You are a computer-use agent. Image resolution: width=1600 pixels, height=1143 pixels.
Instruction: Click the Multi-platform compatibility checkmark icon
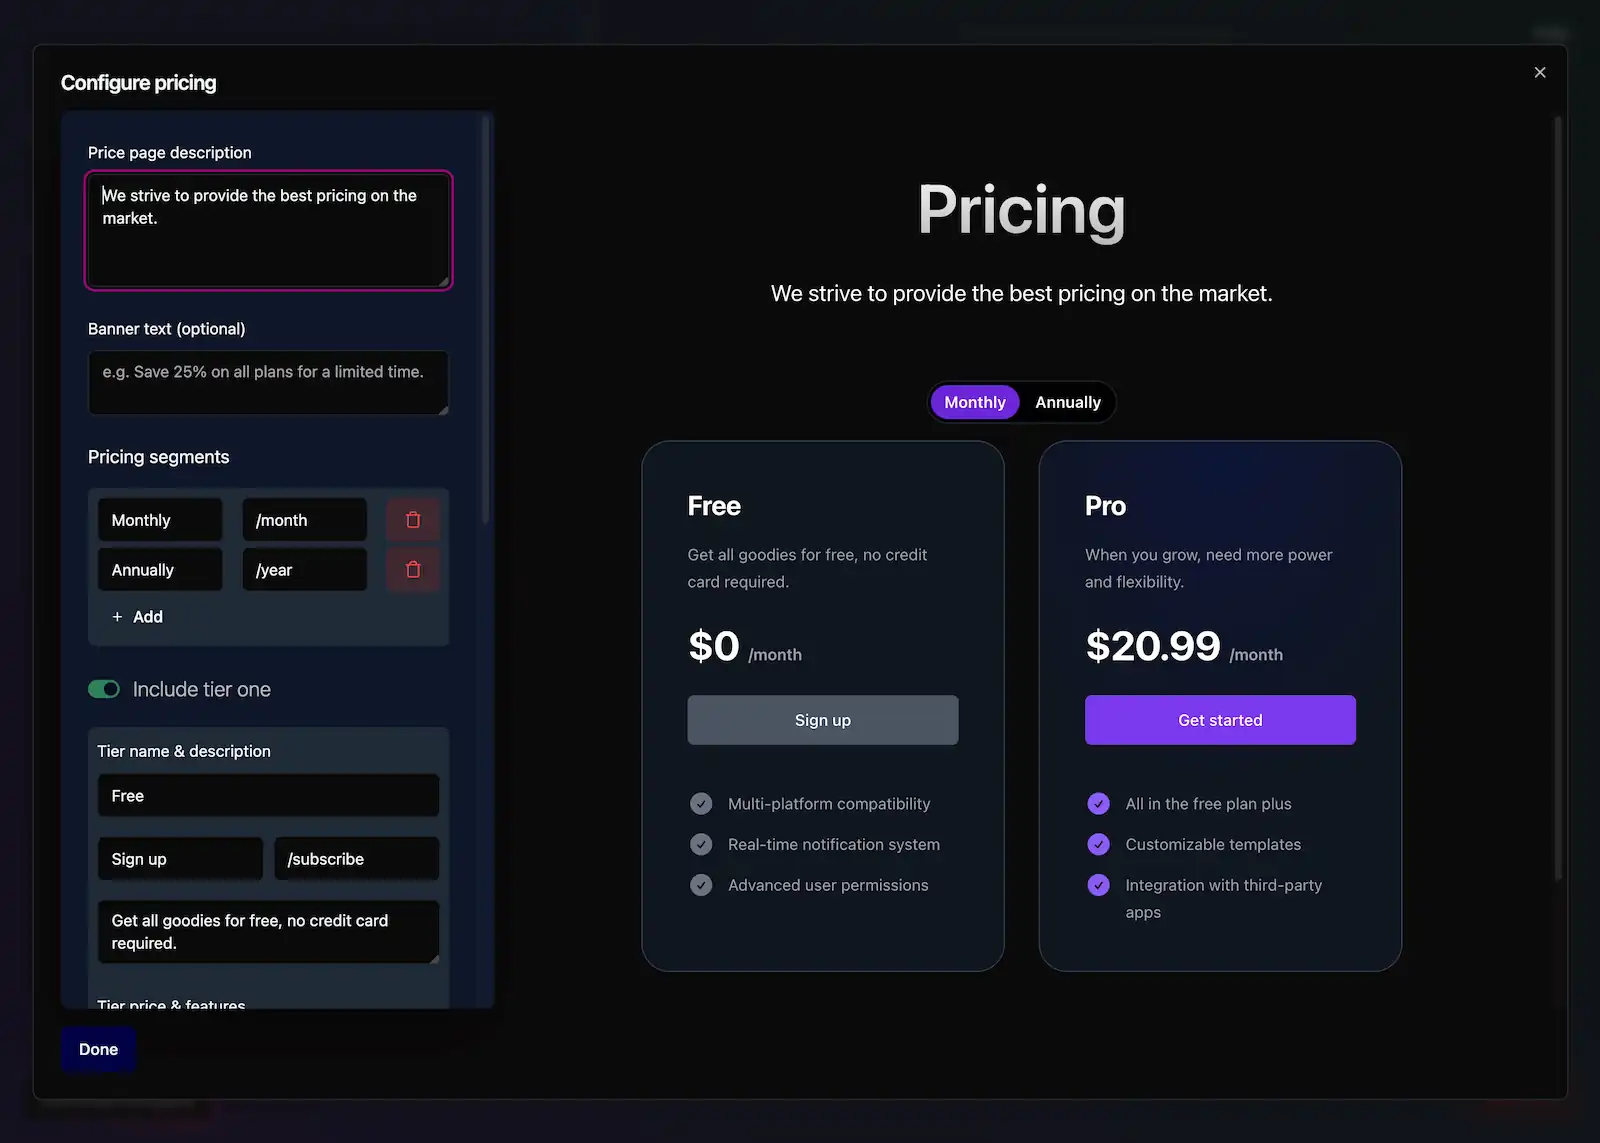(701, 804)
